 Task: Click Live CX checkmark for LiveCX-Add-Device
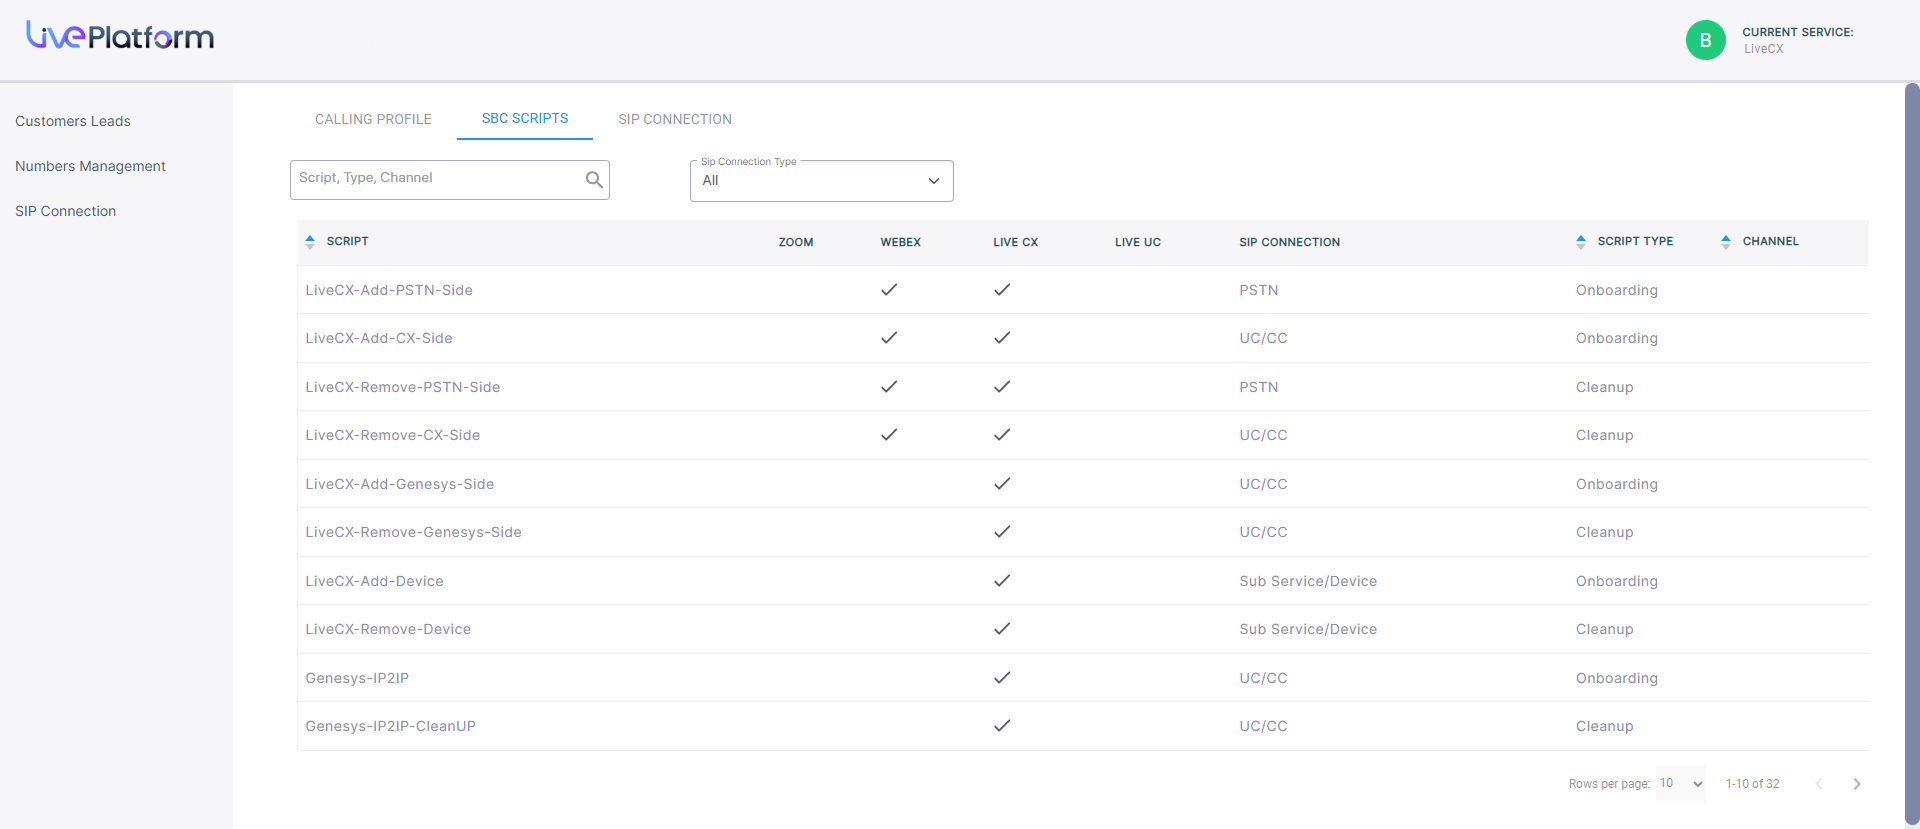pos(1002,581)
